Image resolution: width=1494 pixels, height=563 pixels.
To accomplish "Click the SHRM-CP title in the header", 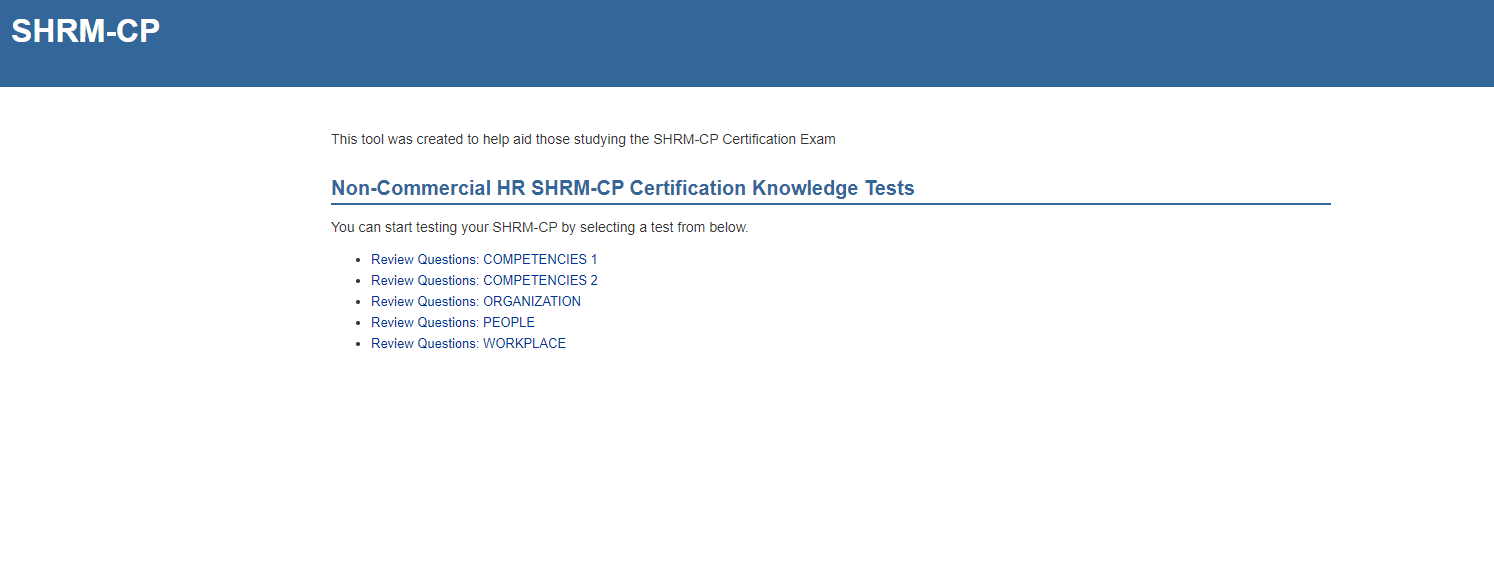I will pyautogui.click(x=85, y=31).
